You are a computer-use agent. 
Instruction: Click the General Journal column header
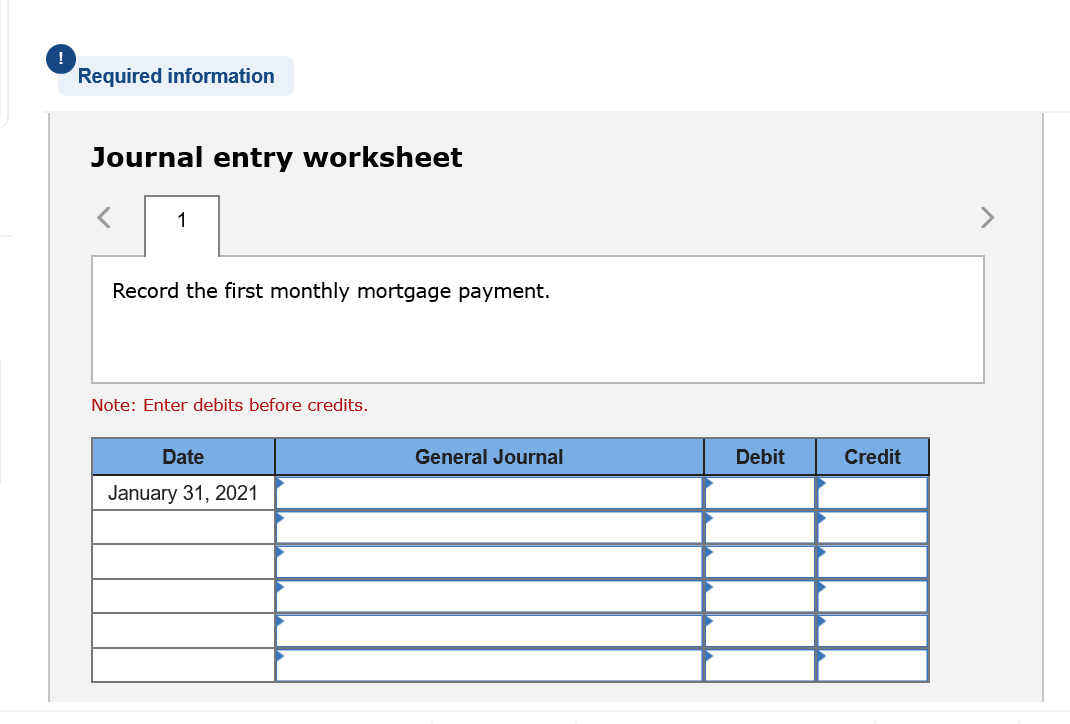(x=488, y=456)
